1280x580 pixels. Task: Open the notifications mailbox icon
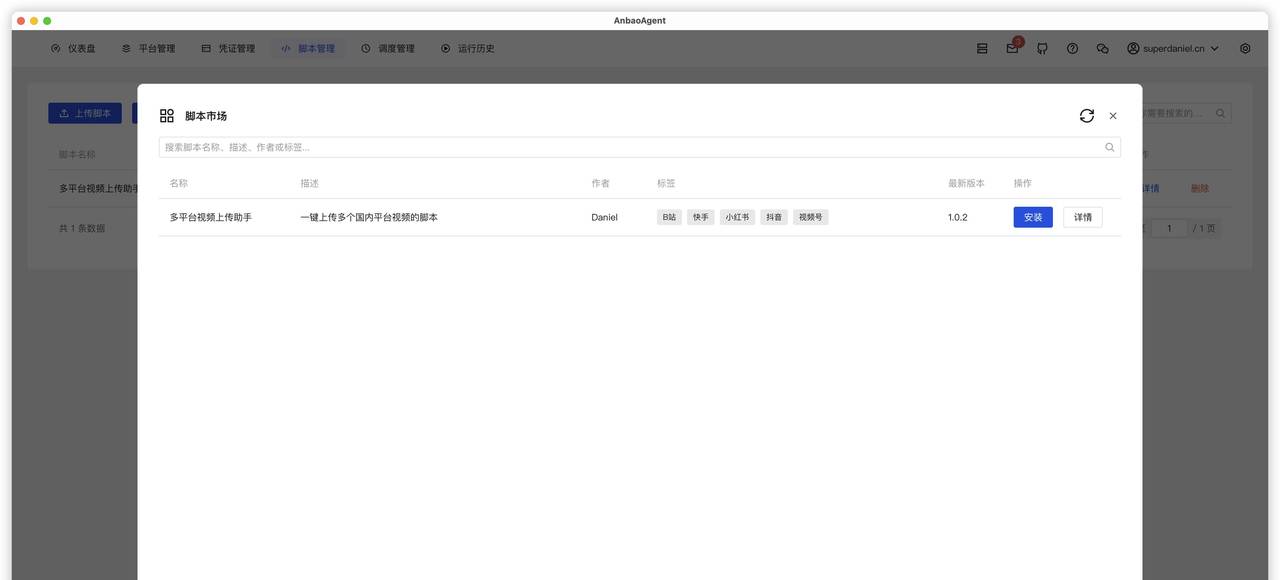click(x=1009, y=46)
